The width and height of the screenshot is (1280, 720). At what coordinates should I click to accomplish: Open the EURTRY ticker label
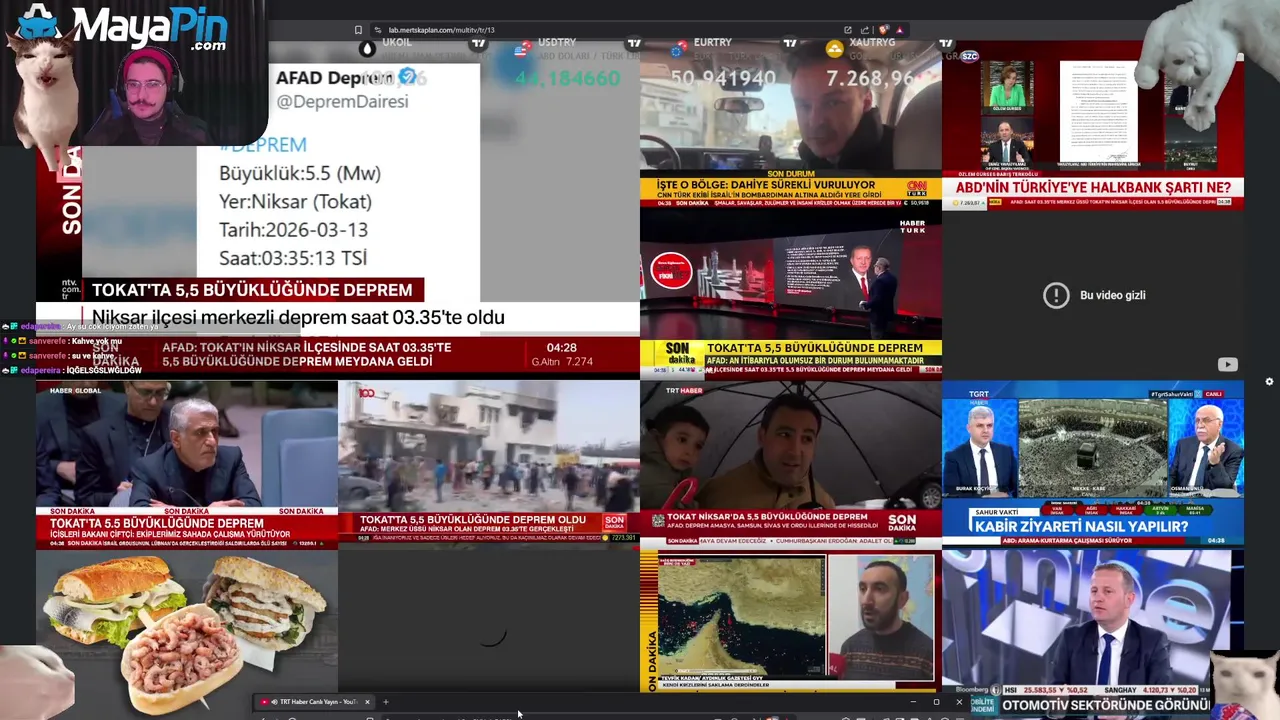tap(713, 43)
